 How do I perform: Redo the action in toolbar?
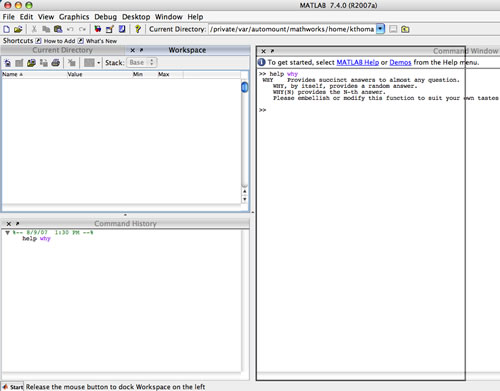tap(82, 29)
